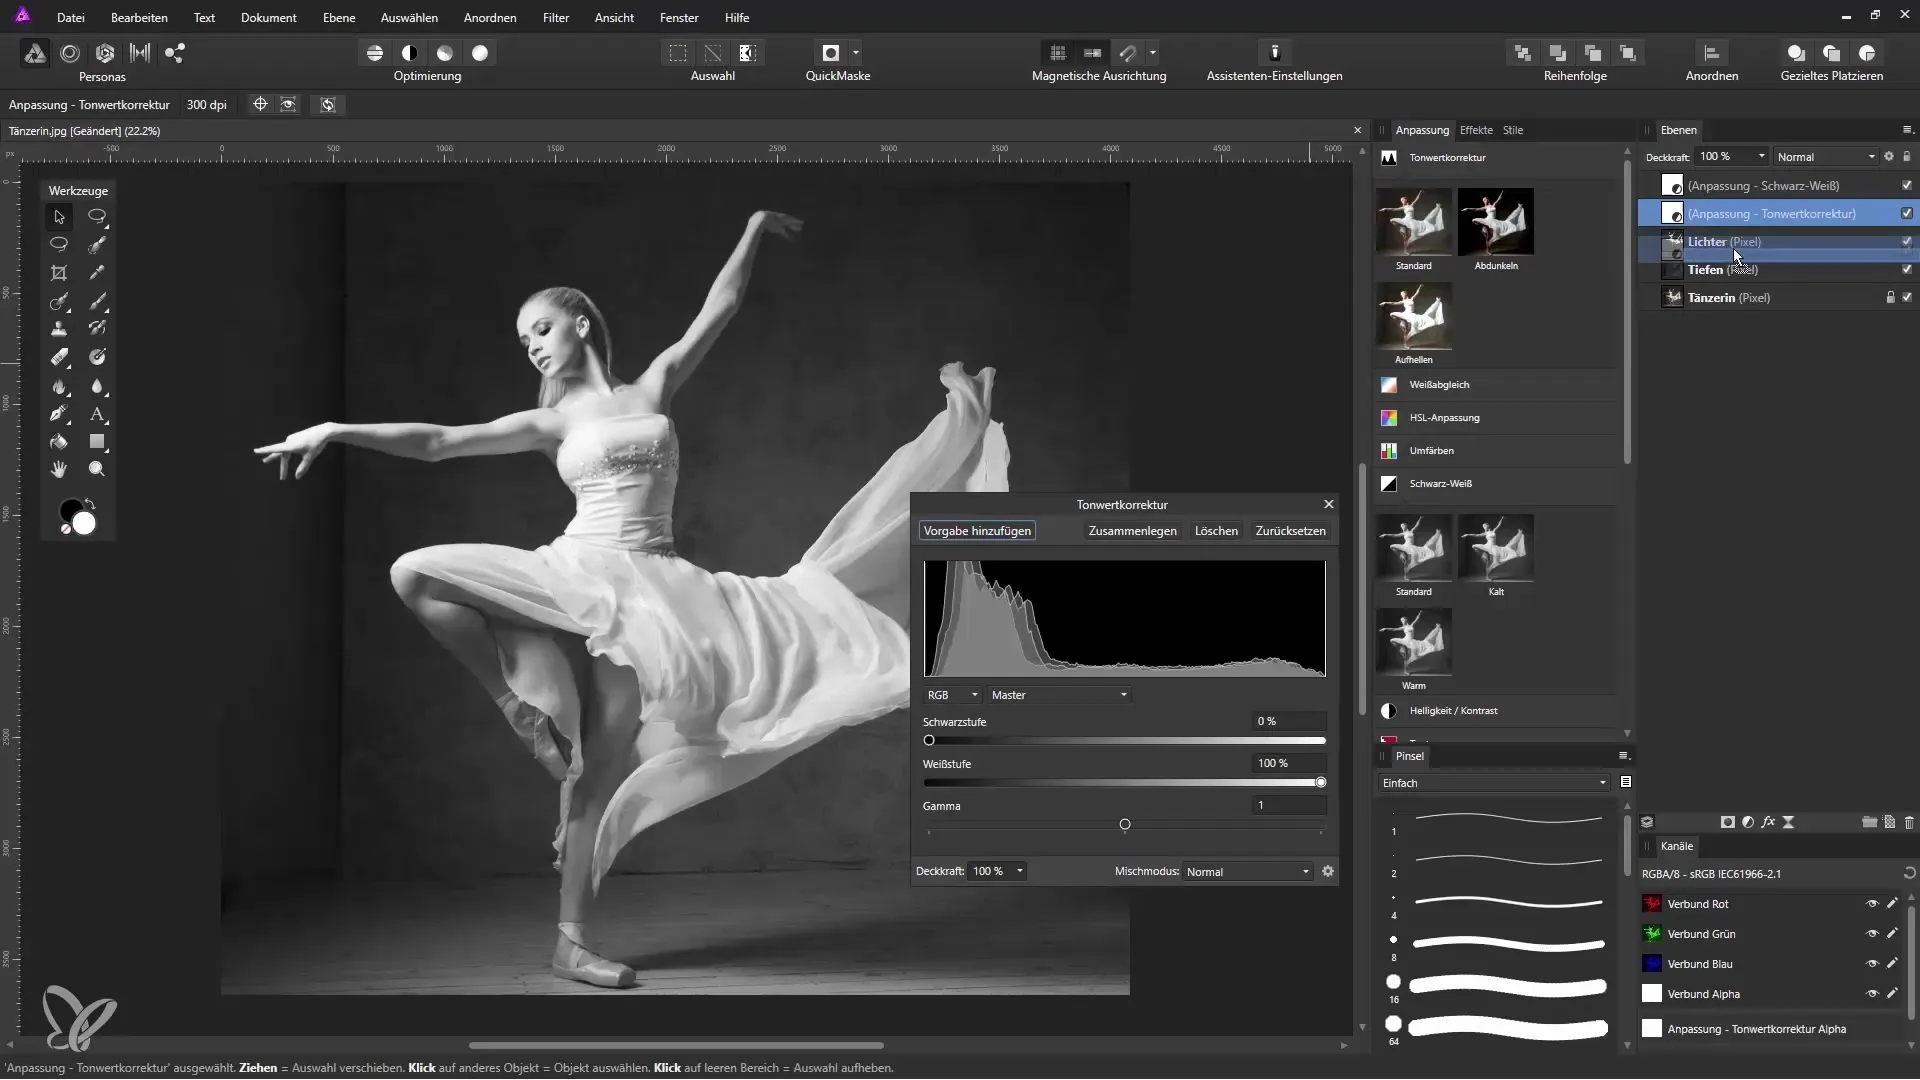Select the Move tool arrow
Screen dimensions: 1920x1080
[59, 217]
